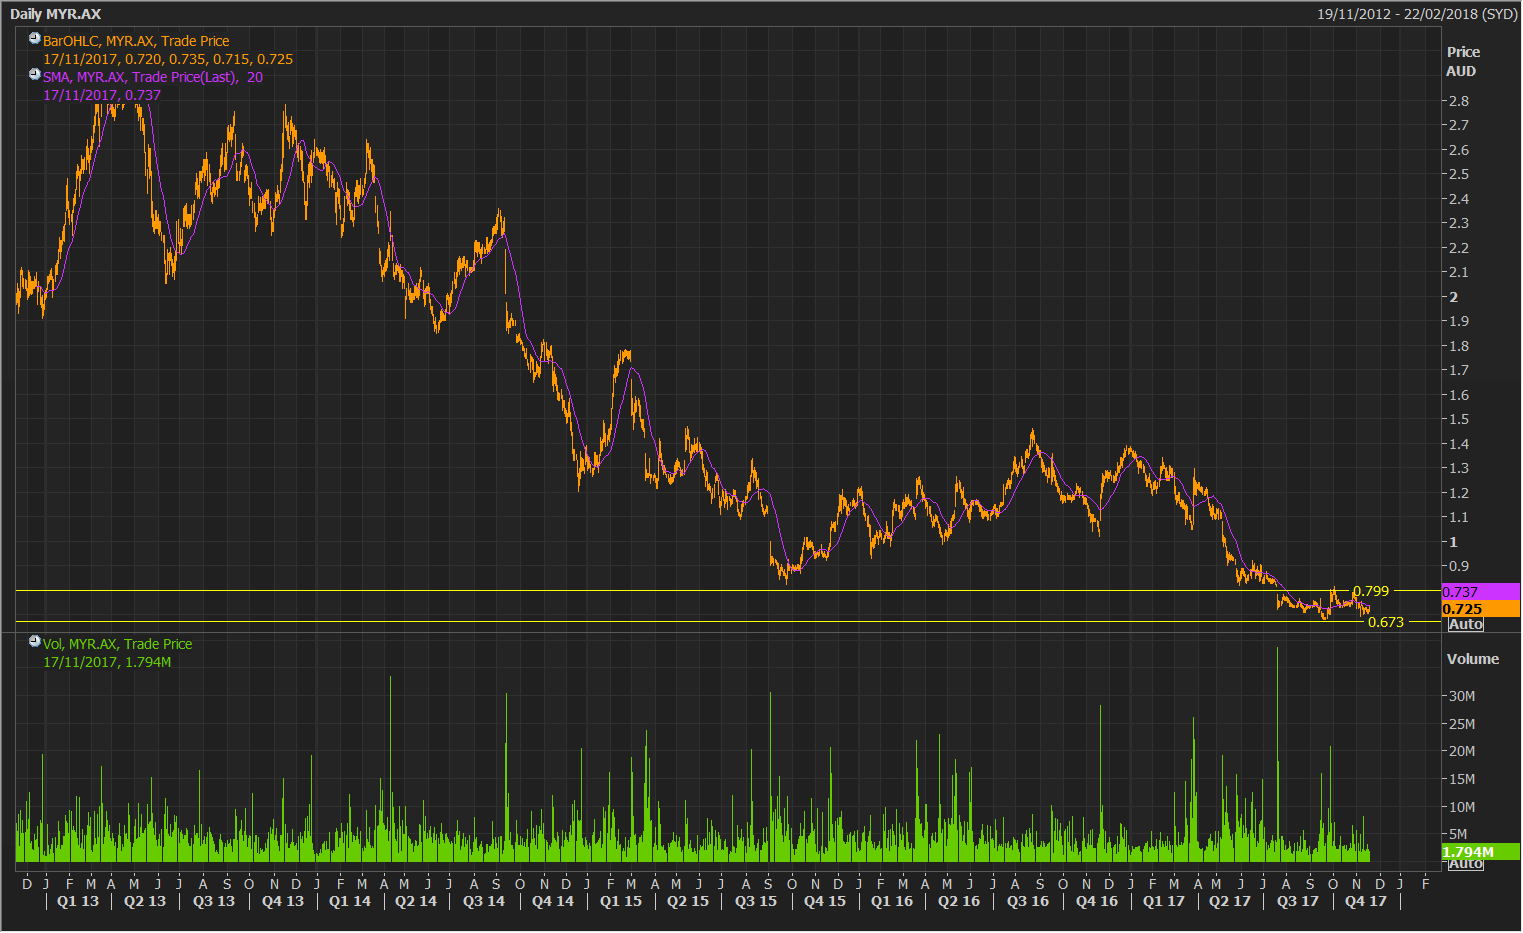Click the 2.8 price axis label
The image size is (1523, 933).
1459,101
